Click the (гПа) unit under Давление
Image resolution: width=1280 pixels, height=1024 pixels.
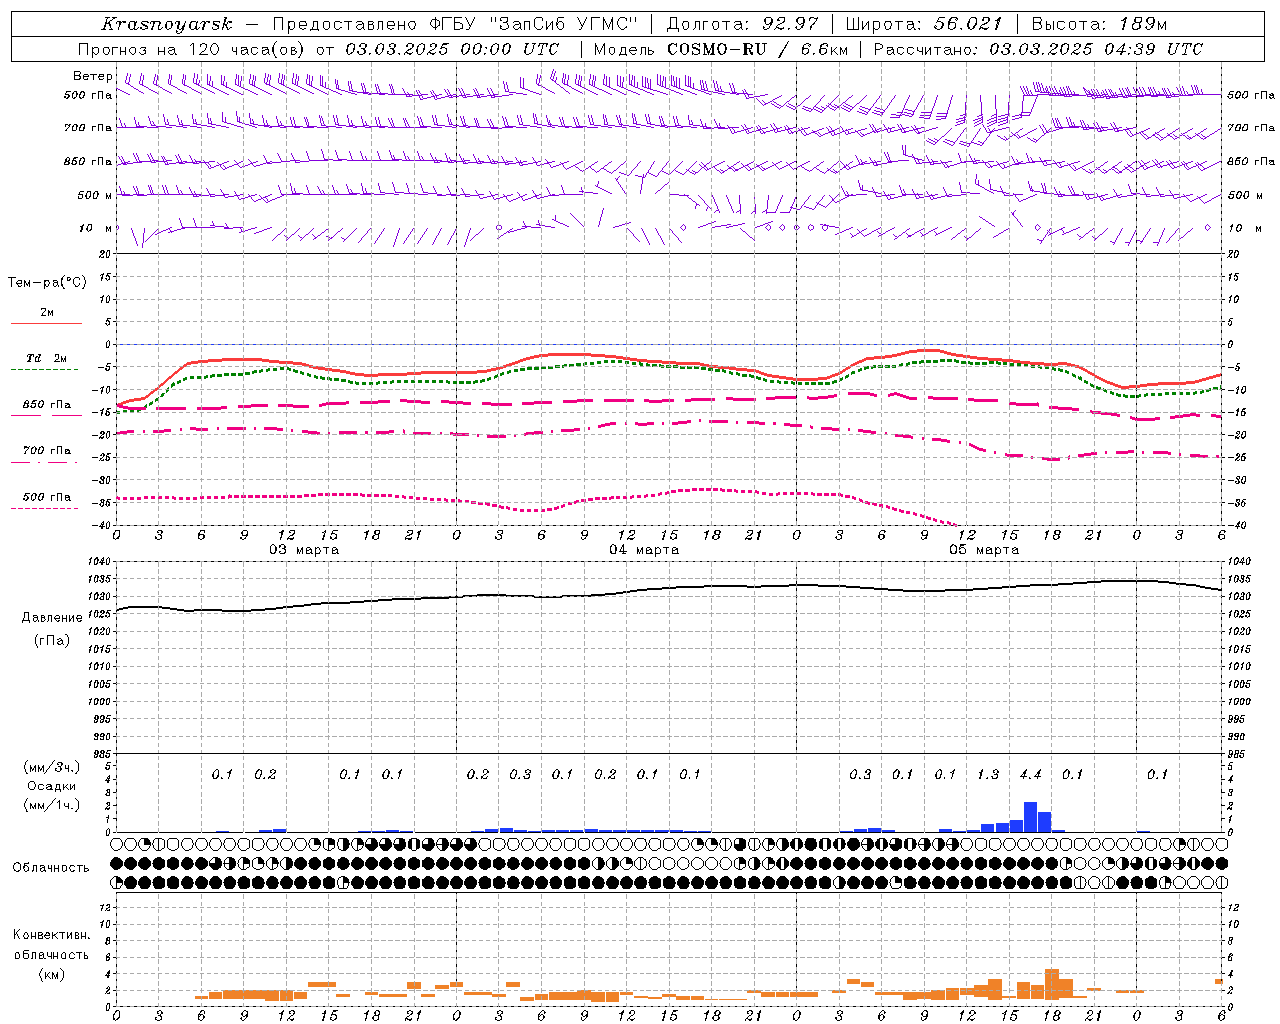[52, 641]
